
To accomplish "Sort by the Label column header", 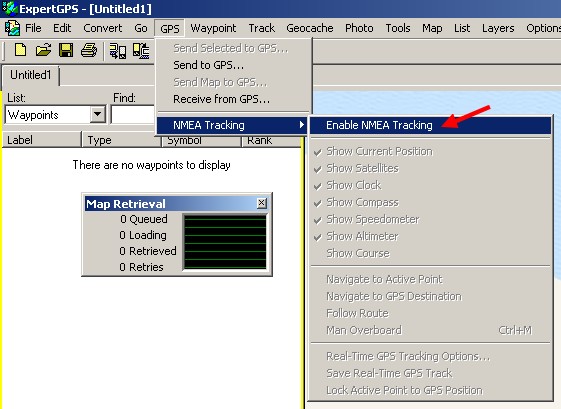I will click(x=42, y=140).
